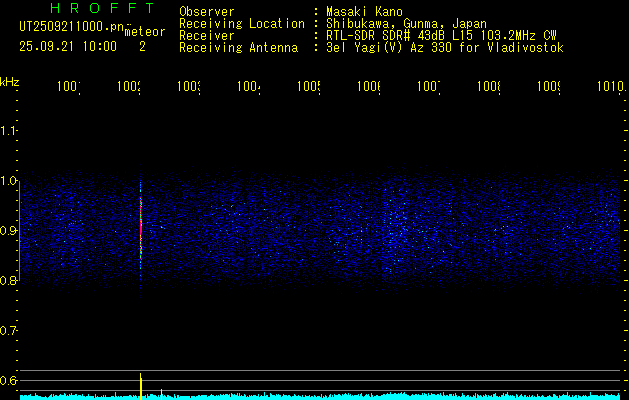Click the 1.1 frequency axis label

(9, 130)
